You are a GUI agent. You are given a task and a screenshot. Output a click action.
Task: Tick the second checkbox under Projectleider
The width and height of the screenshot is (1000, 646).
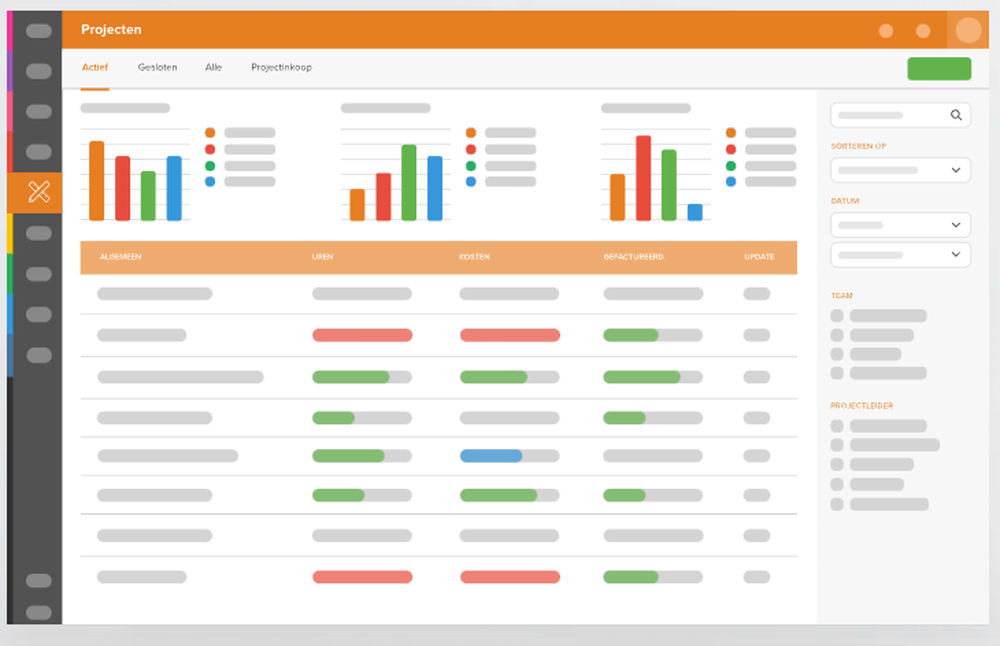point(837,445)
